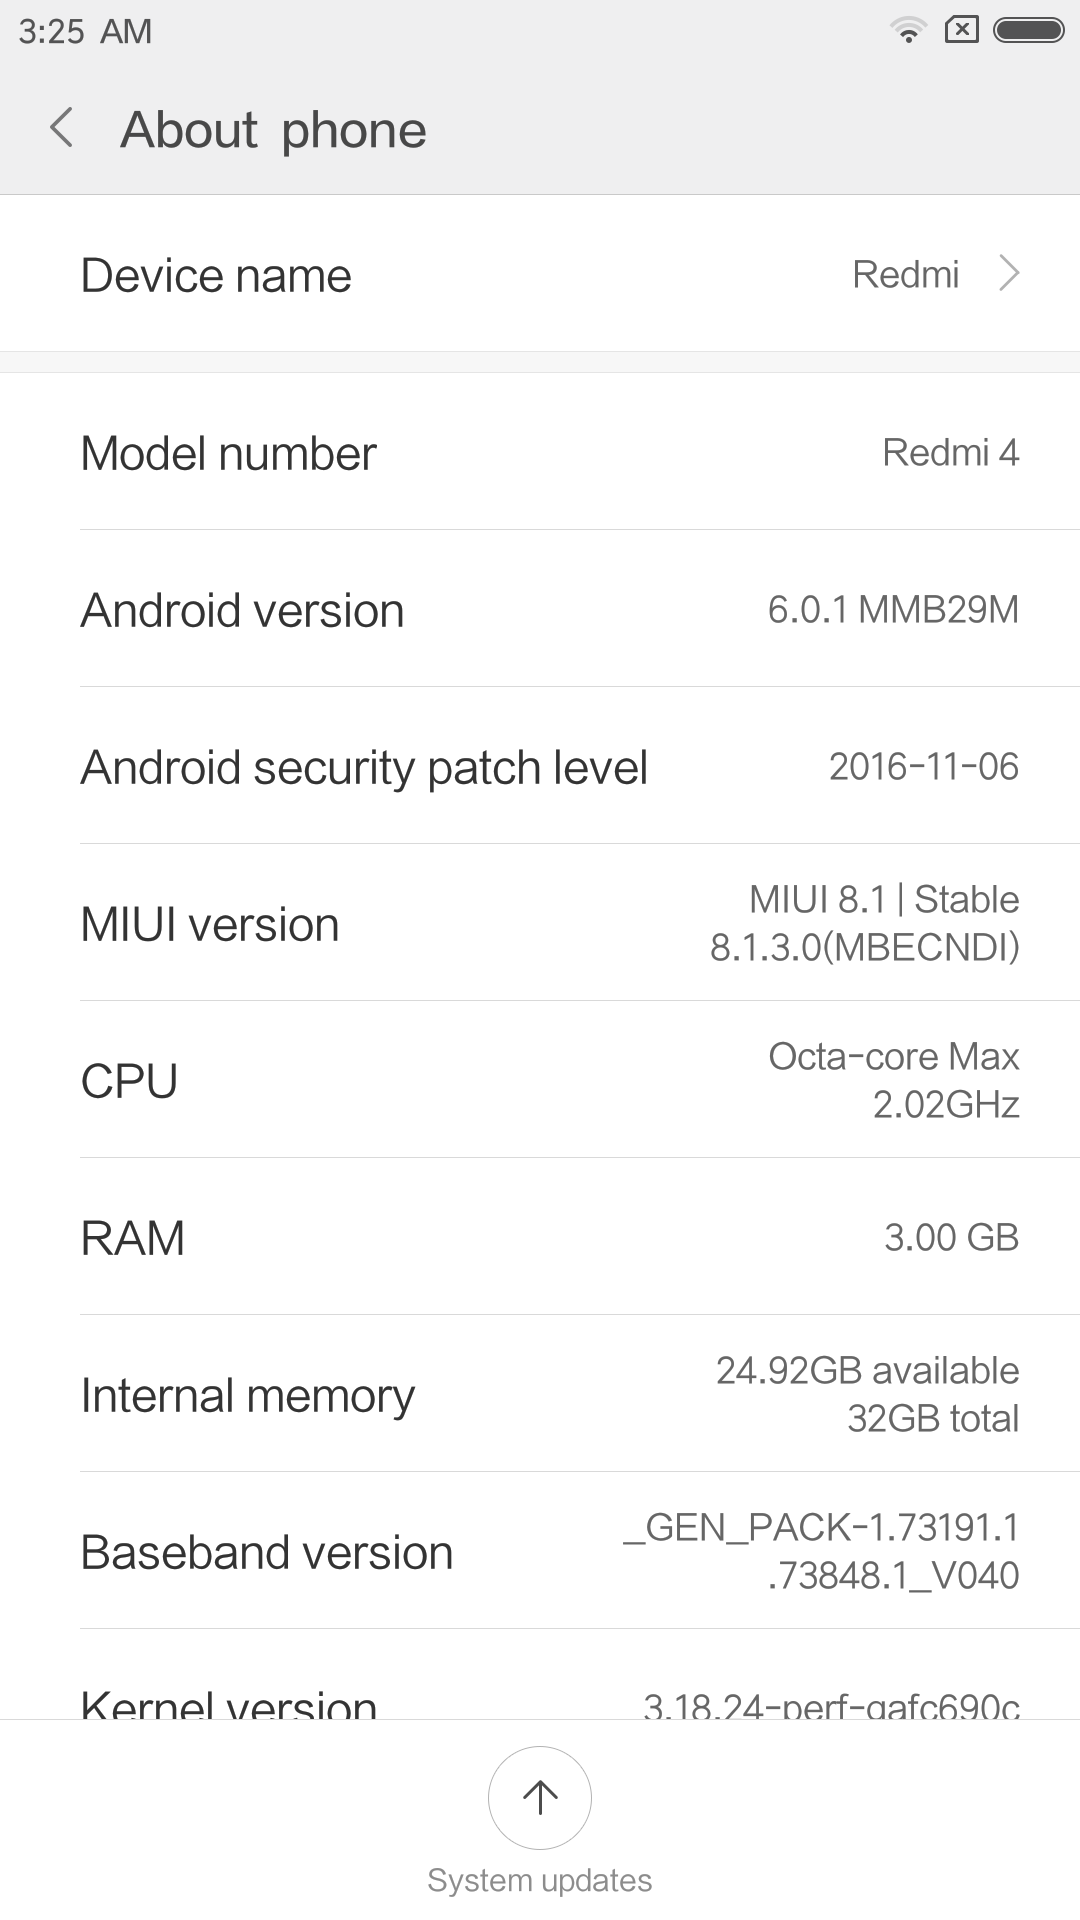
Task: Tap the Android version entry
Action: coord(540,610)
